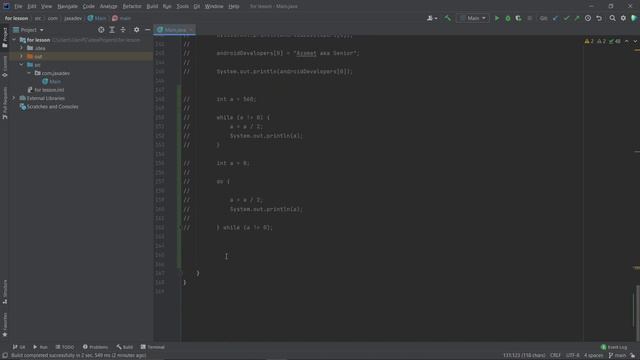Open the Refactor menu
Image resolution: width=640 pixels, height=360 pixels.
131,6
